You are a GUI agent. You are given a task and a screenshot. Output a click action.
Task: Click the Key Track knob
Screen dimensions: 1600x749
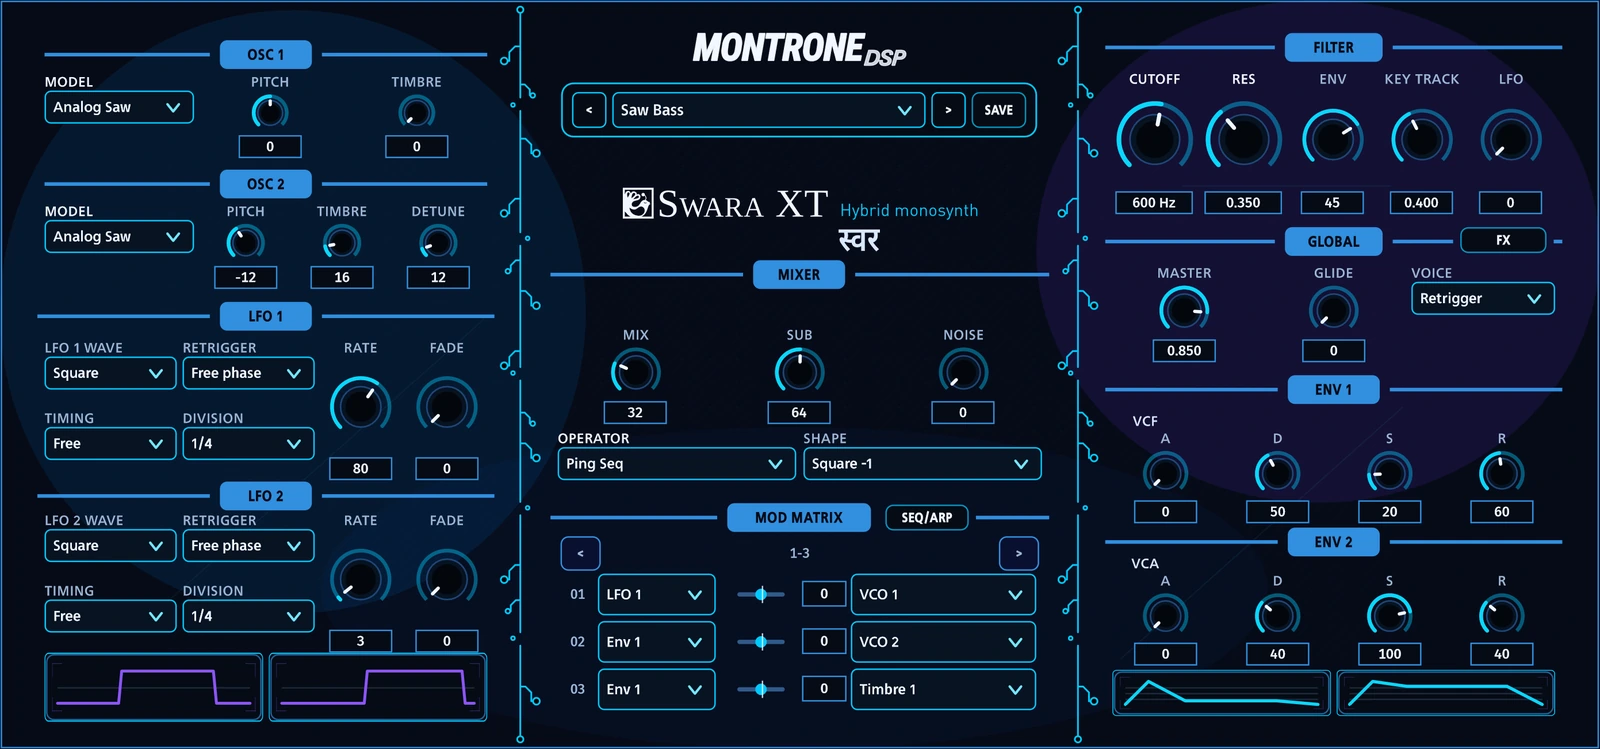click(x=1421, y=139)
